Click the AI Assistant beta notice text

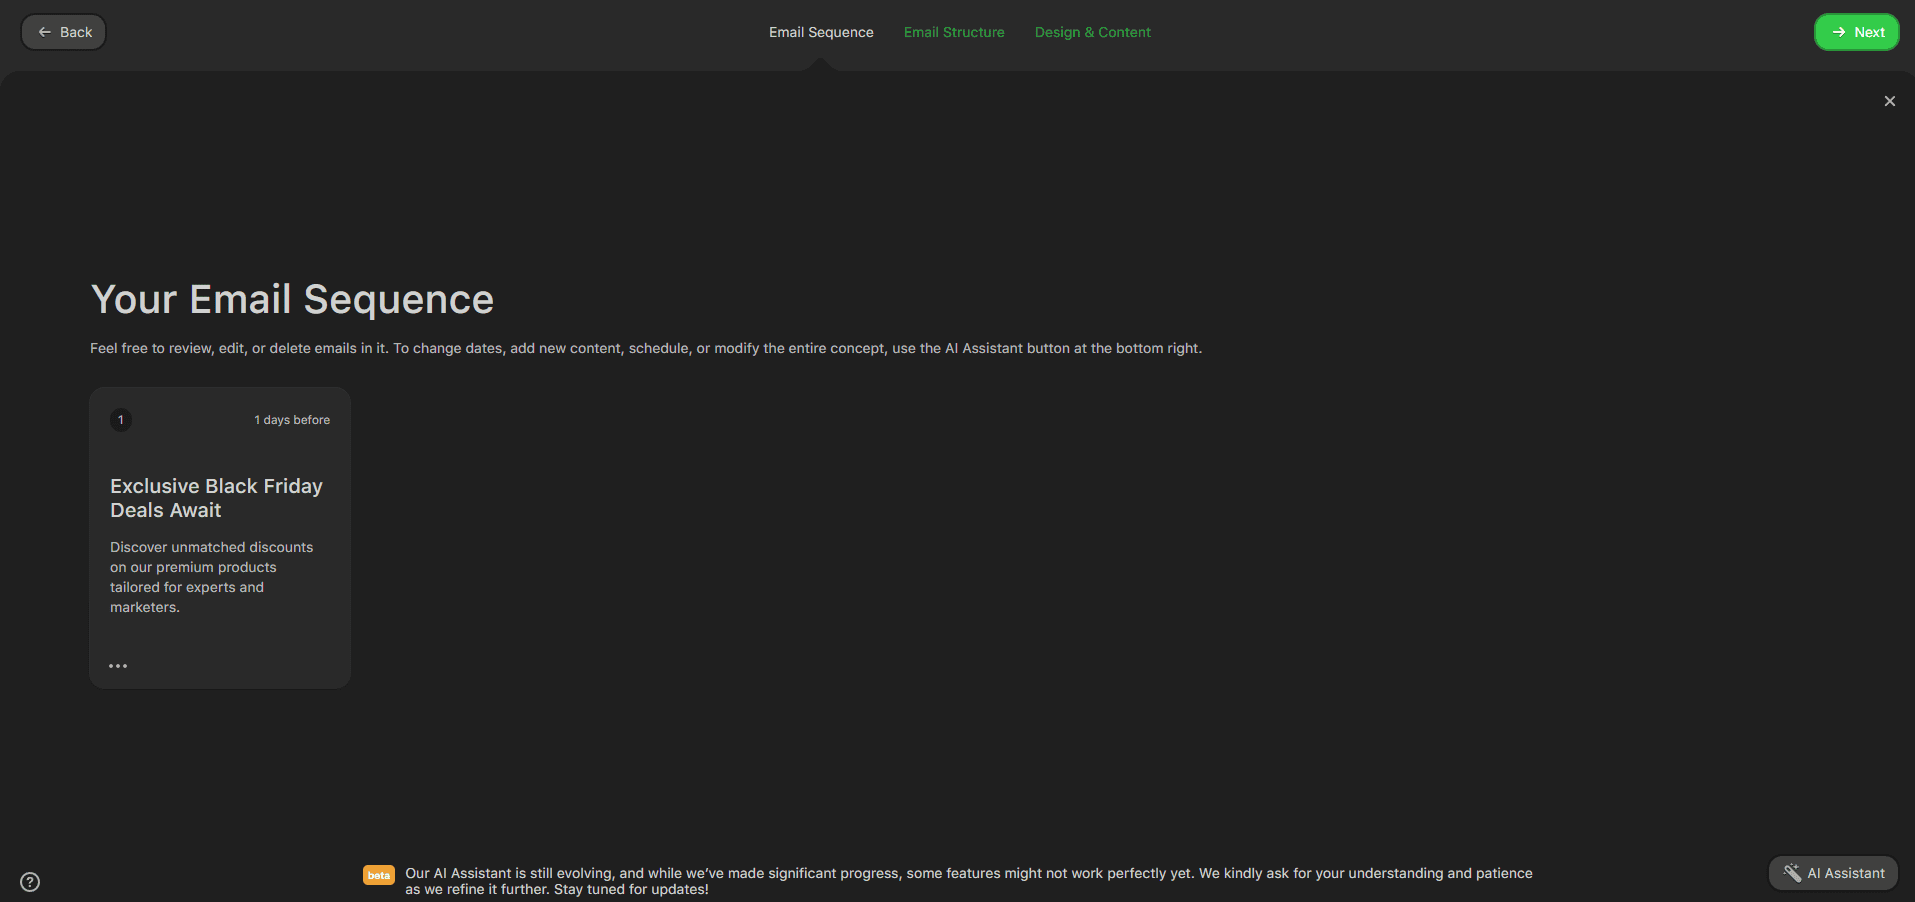pos(968,880)
